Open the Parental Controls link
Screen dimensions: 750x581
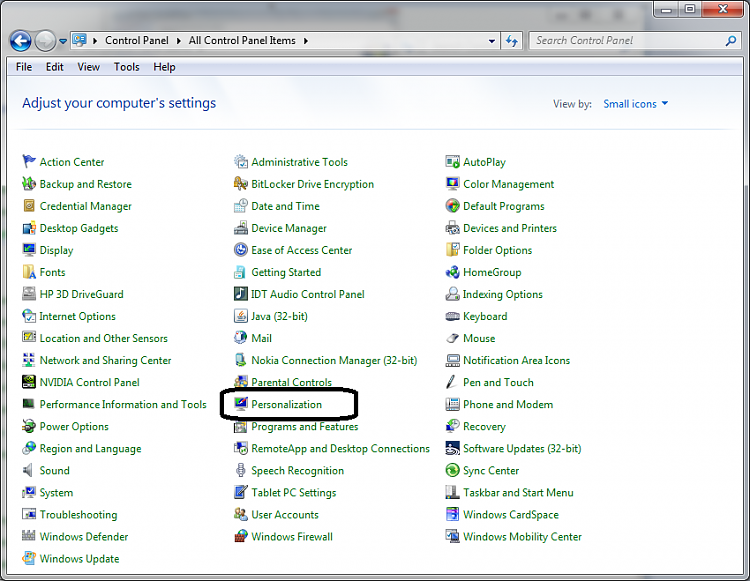(291, 382)
